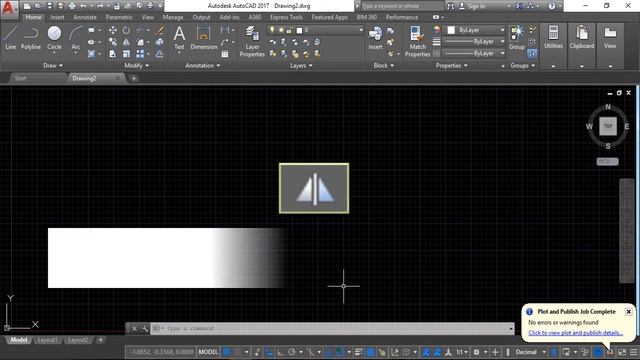Screen dimensions: 640x360
Task: Select the Move tool in Modify panel
Action: pos(113,30)
